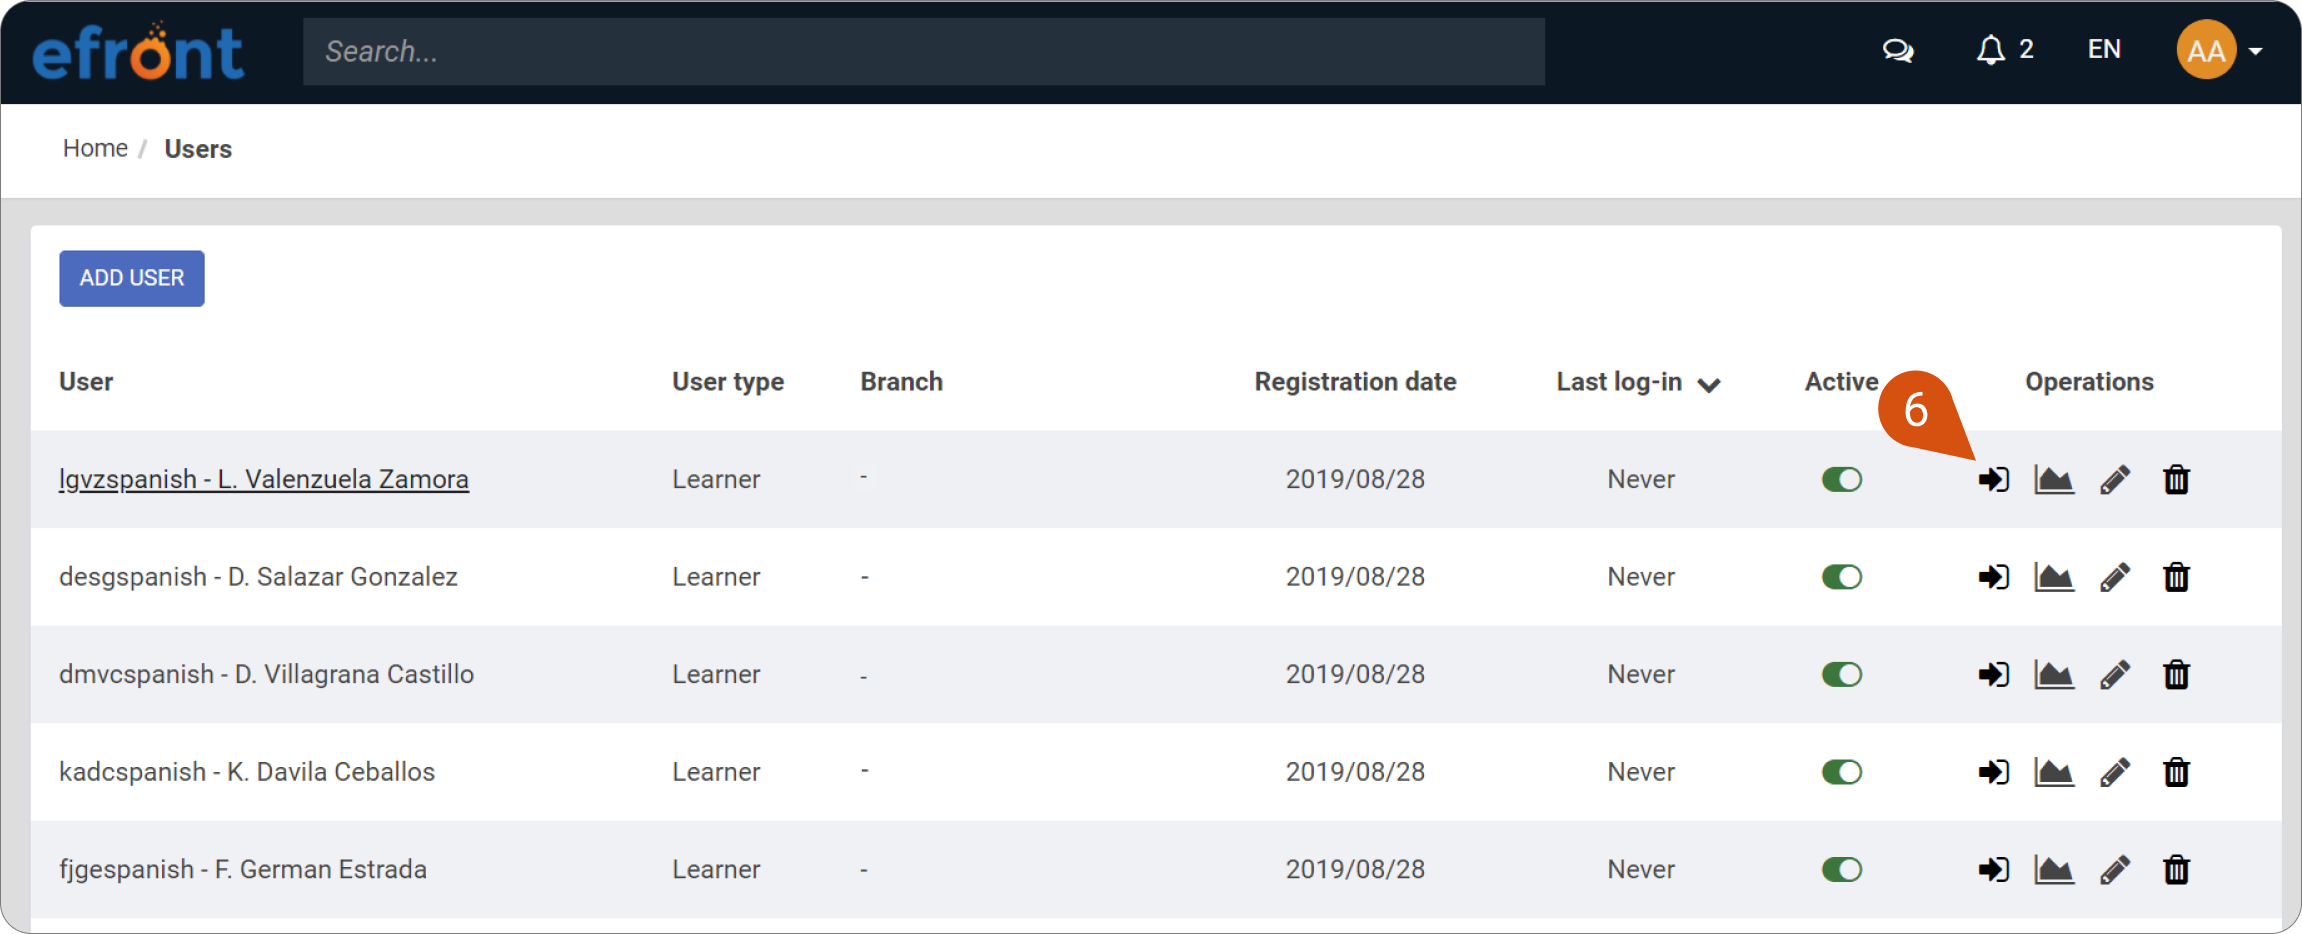This screenshot has width=2302, height=934.
Task: Click the Users breadcrumb text
Action: (198, 149)
